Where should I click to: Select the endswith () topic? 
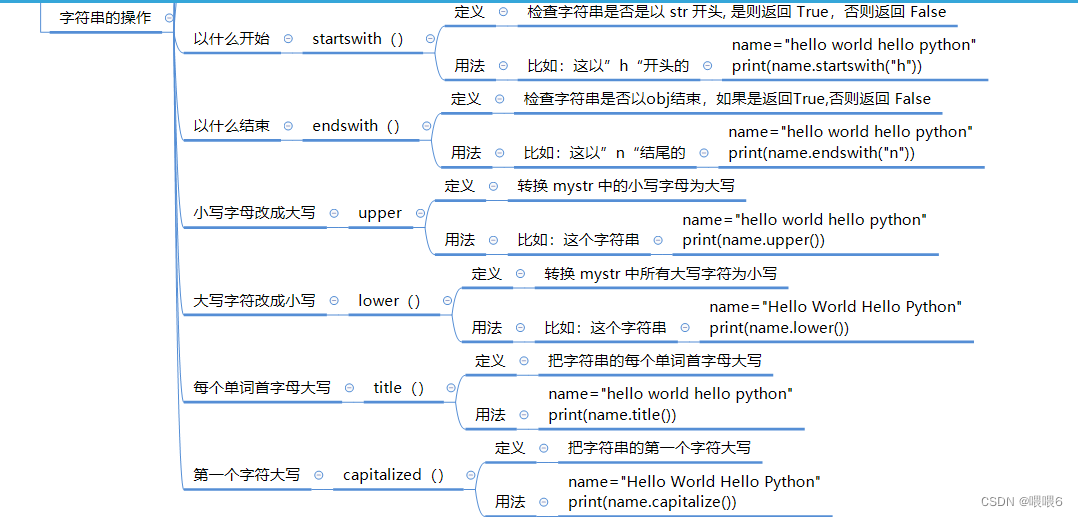click(356, 126)
